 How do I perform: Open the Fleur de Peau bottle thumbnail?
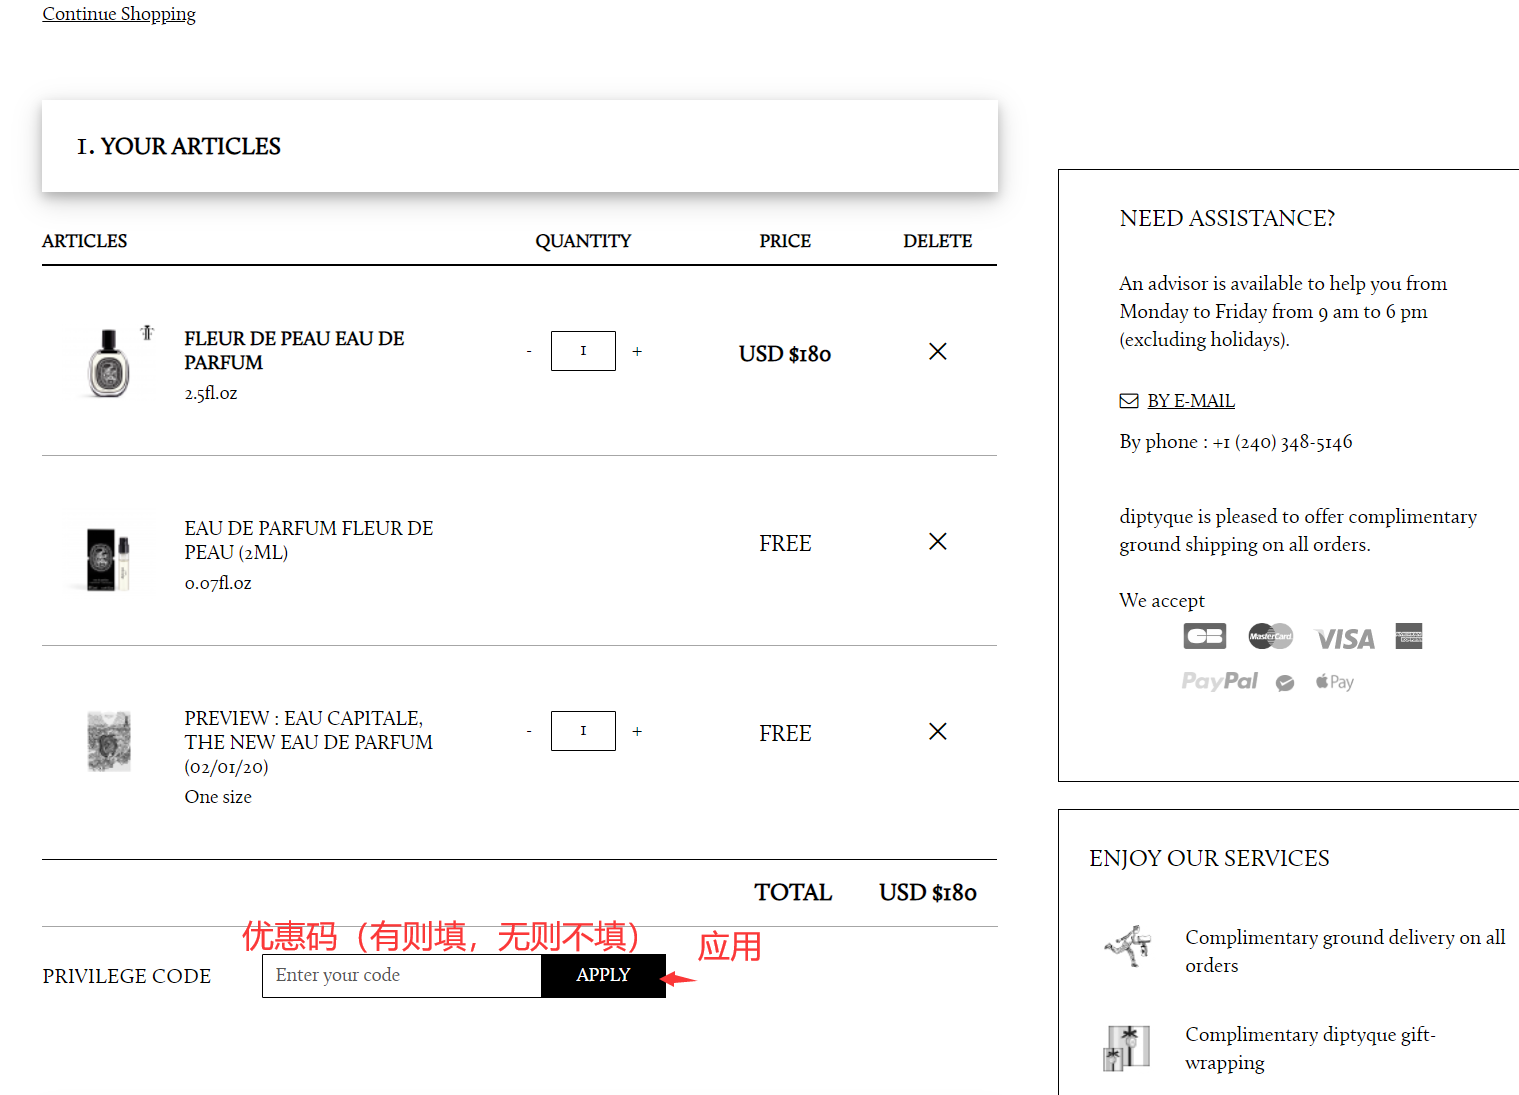point(109,362)
